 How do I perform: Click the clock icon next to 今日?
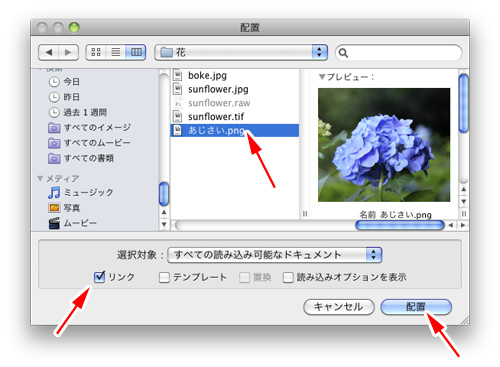pyautogui.click(x=54, y=82)
